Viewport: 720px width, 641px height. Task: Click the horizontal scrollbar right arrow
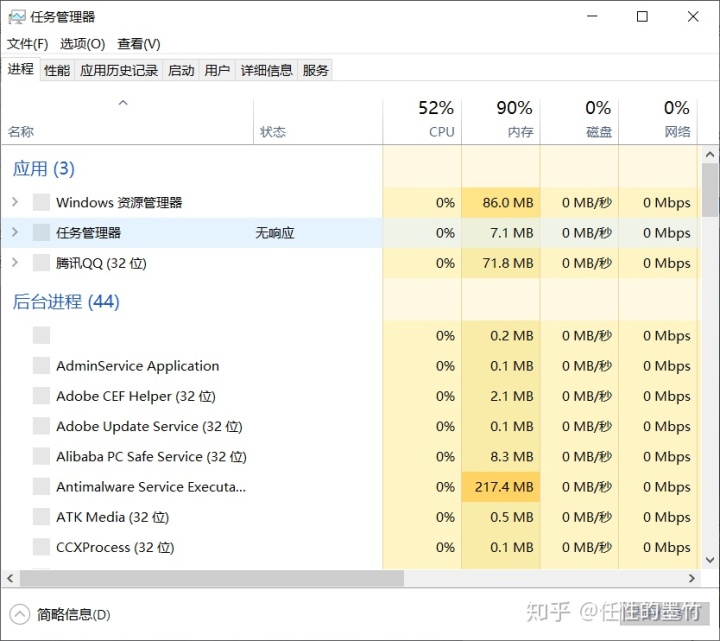[692, 578]
